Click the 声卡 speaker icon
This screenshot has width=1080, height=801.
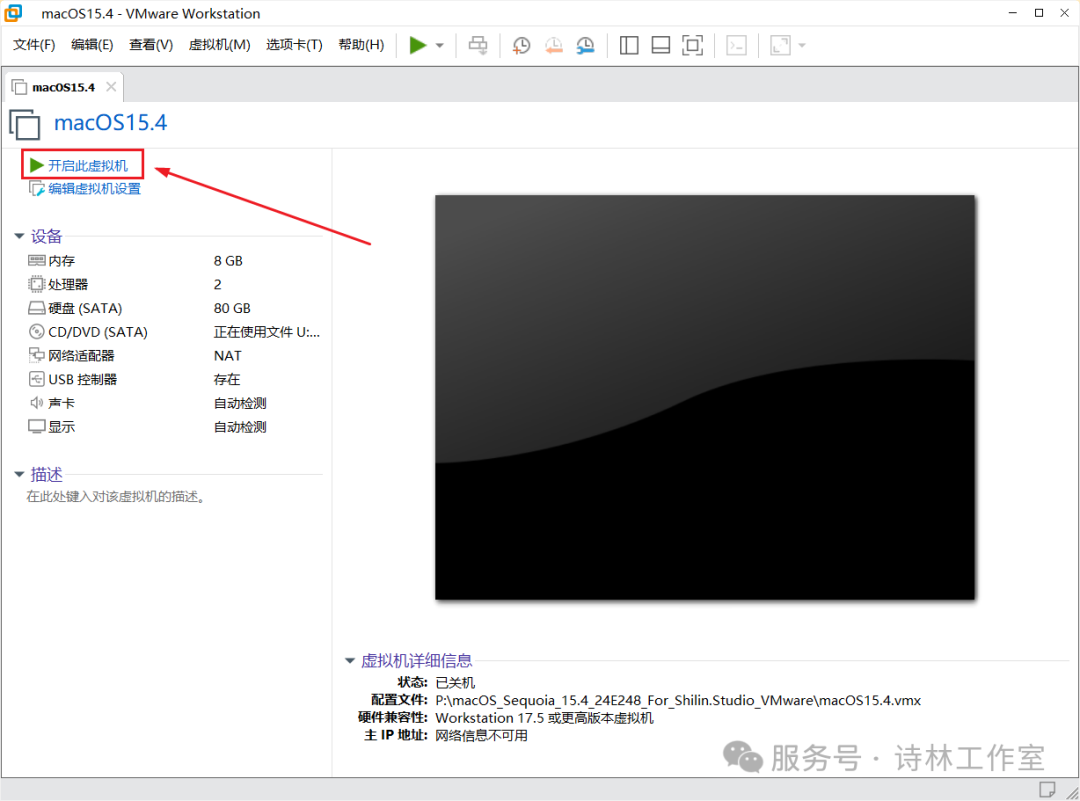point(37,403)
